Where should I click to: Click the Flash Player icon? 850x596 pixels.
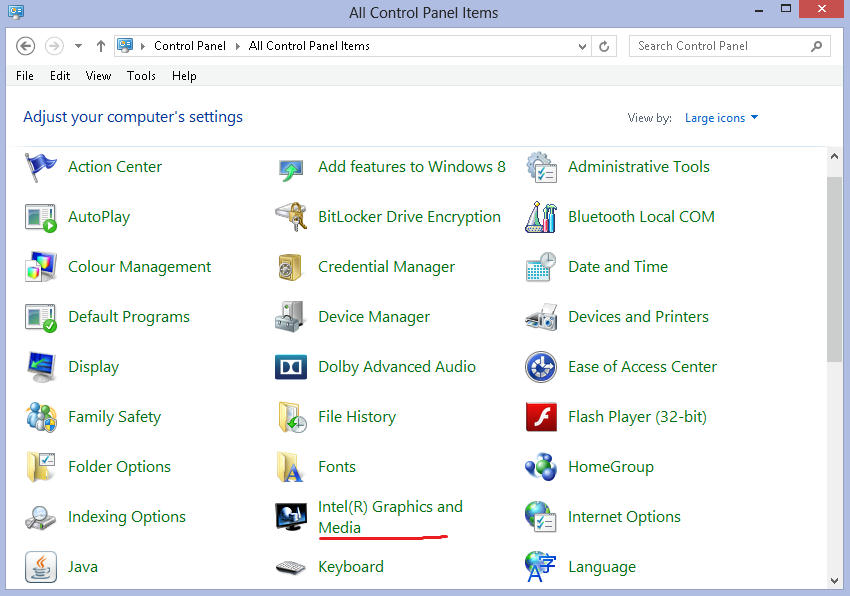point(541,417)
